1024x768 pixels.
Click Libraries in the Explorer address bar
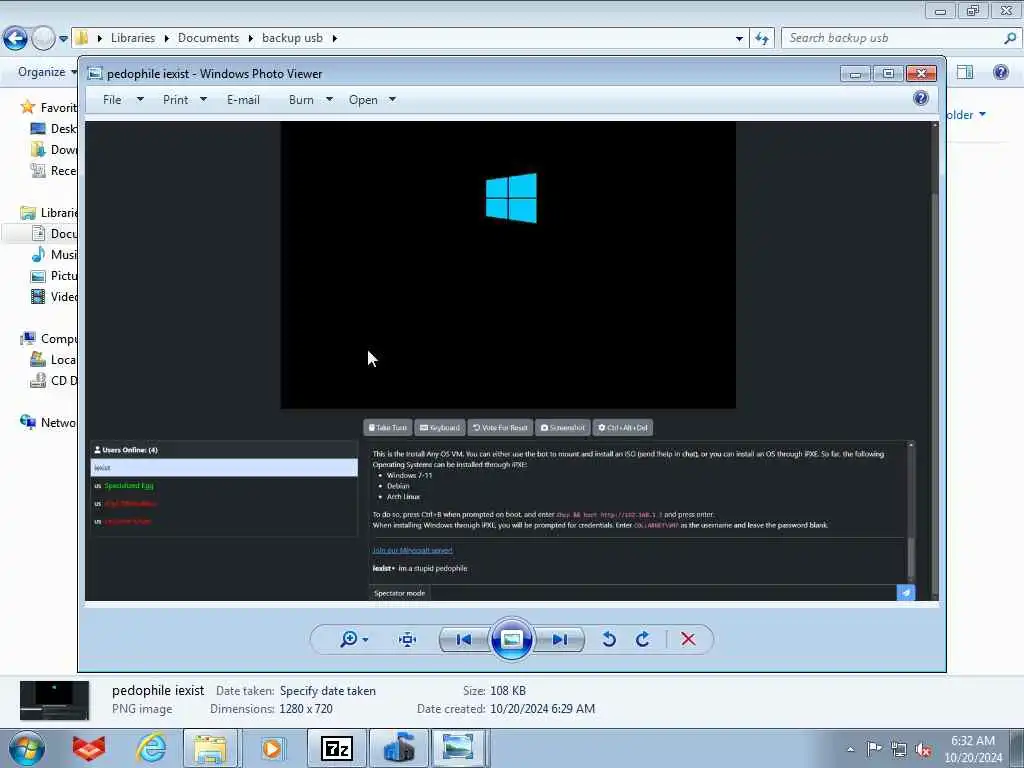point(133,38)
